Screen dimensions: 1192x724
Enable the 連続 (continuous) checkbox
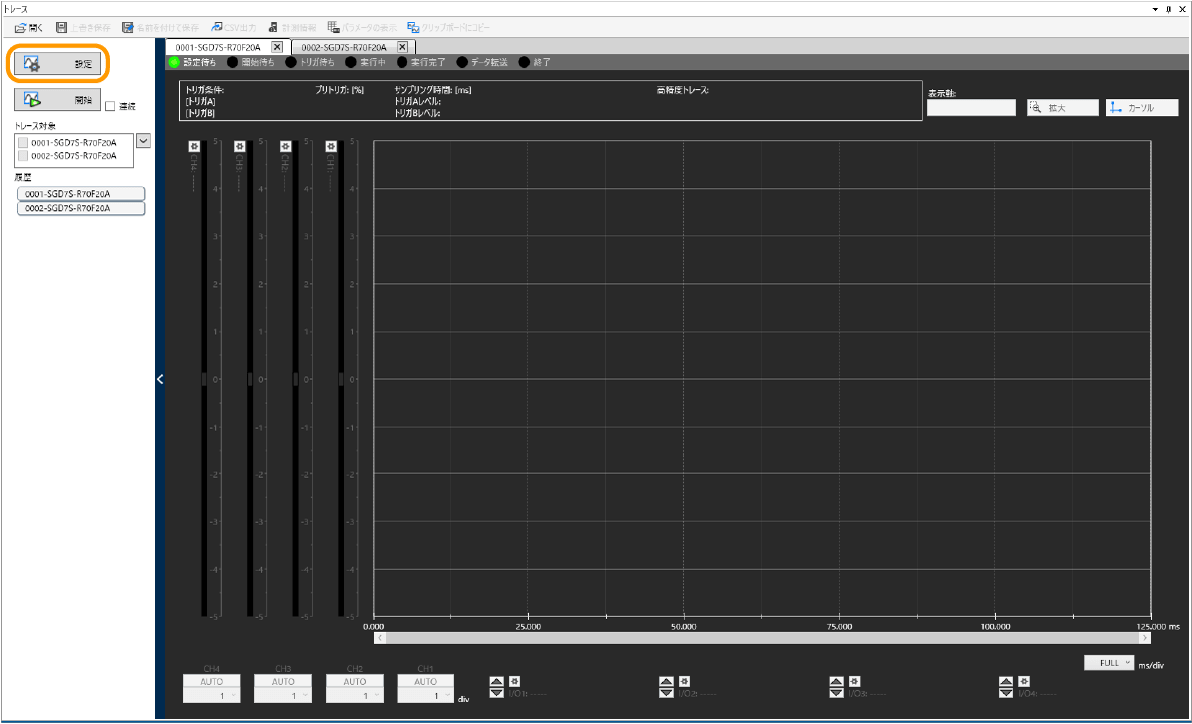(111, 106)
